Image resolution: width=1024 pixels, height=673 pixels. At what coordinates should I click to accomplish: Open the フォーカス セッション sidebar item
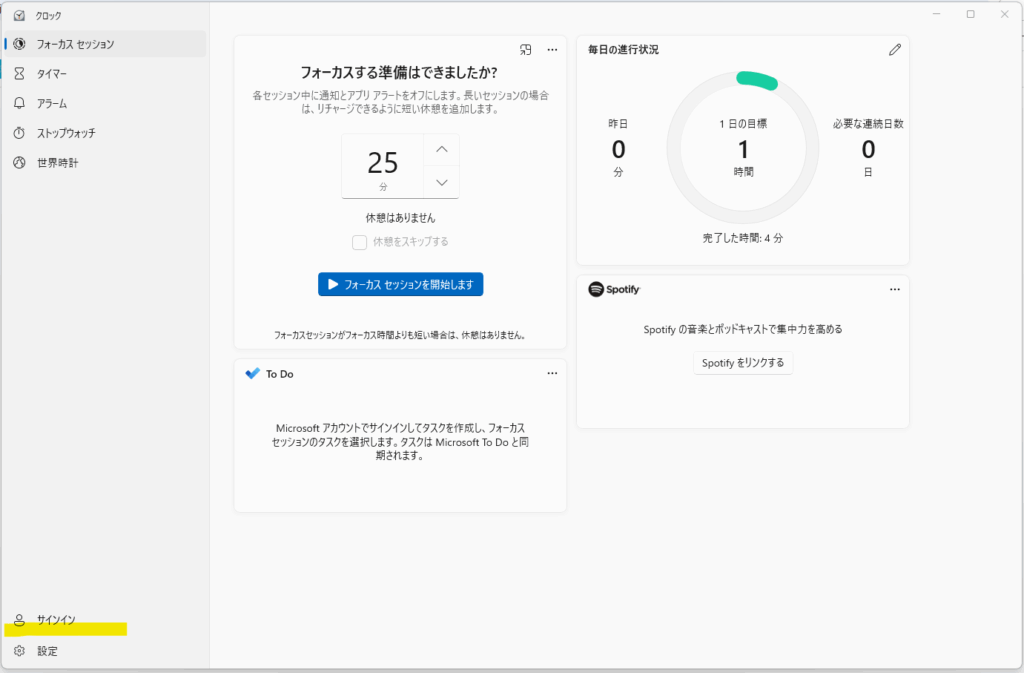105,44
